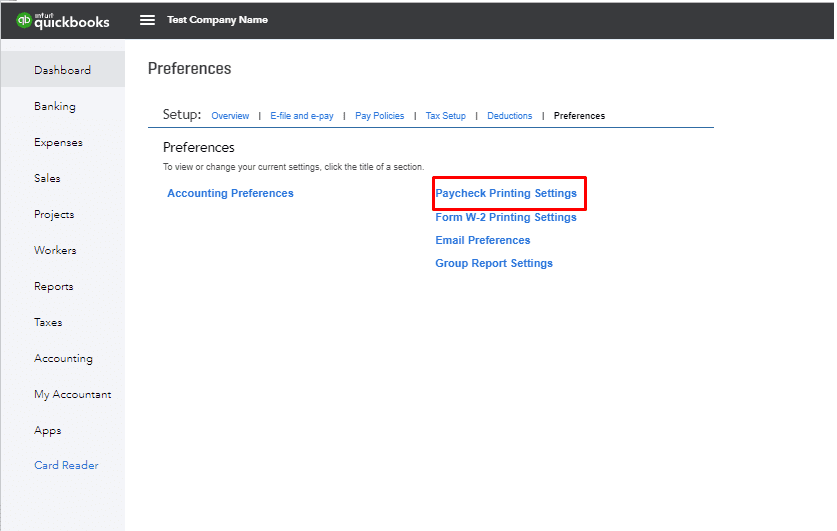This screenshot has width=837, height=531.
Task: Select Sales in the sidebar
Action: [47, 178]
